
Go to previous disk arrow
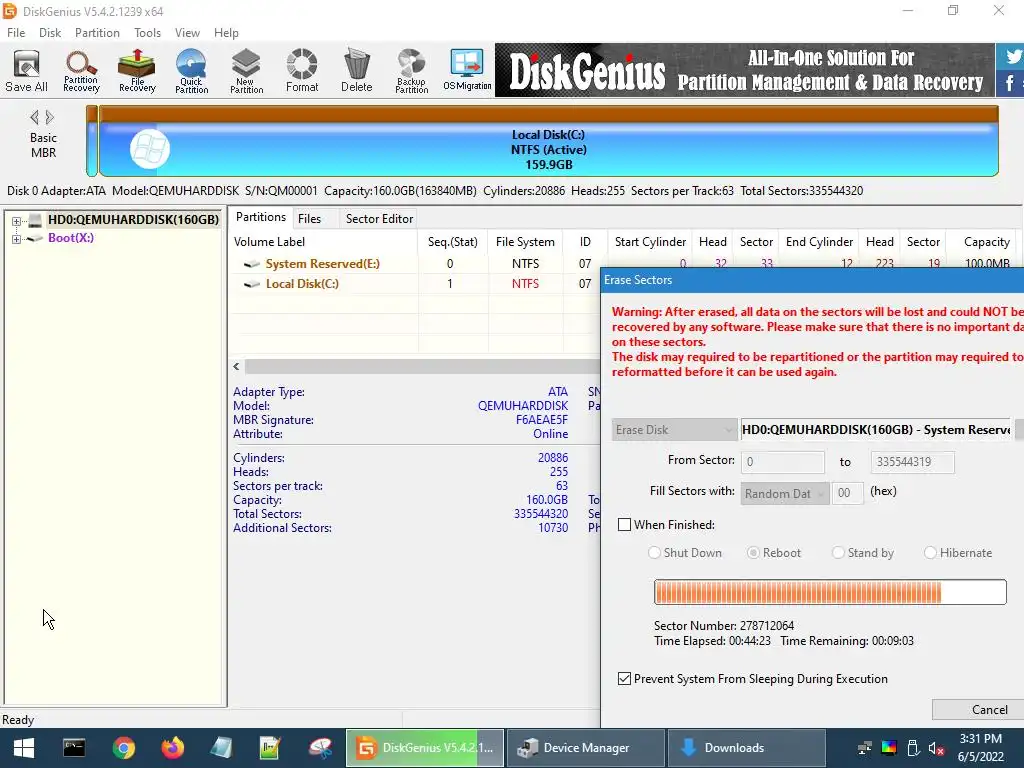pyautogui.click(x=34, y=118)
